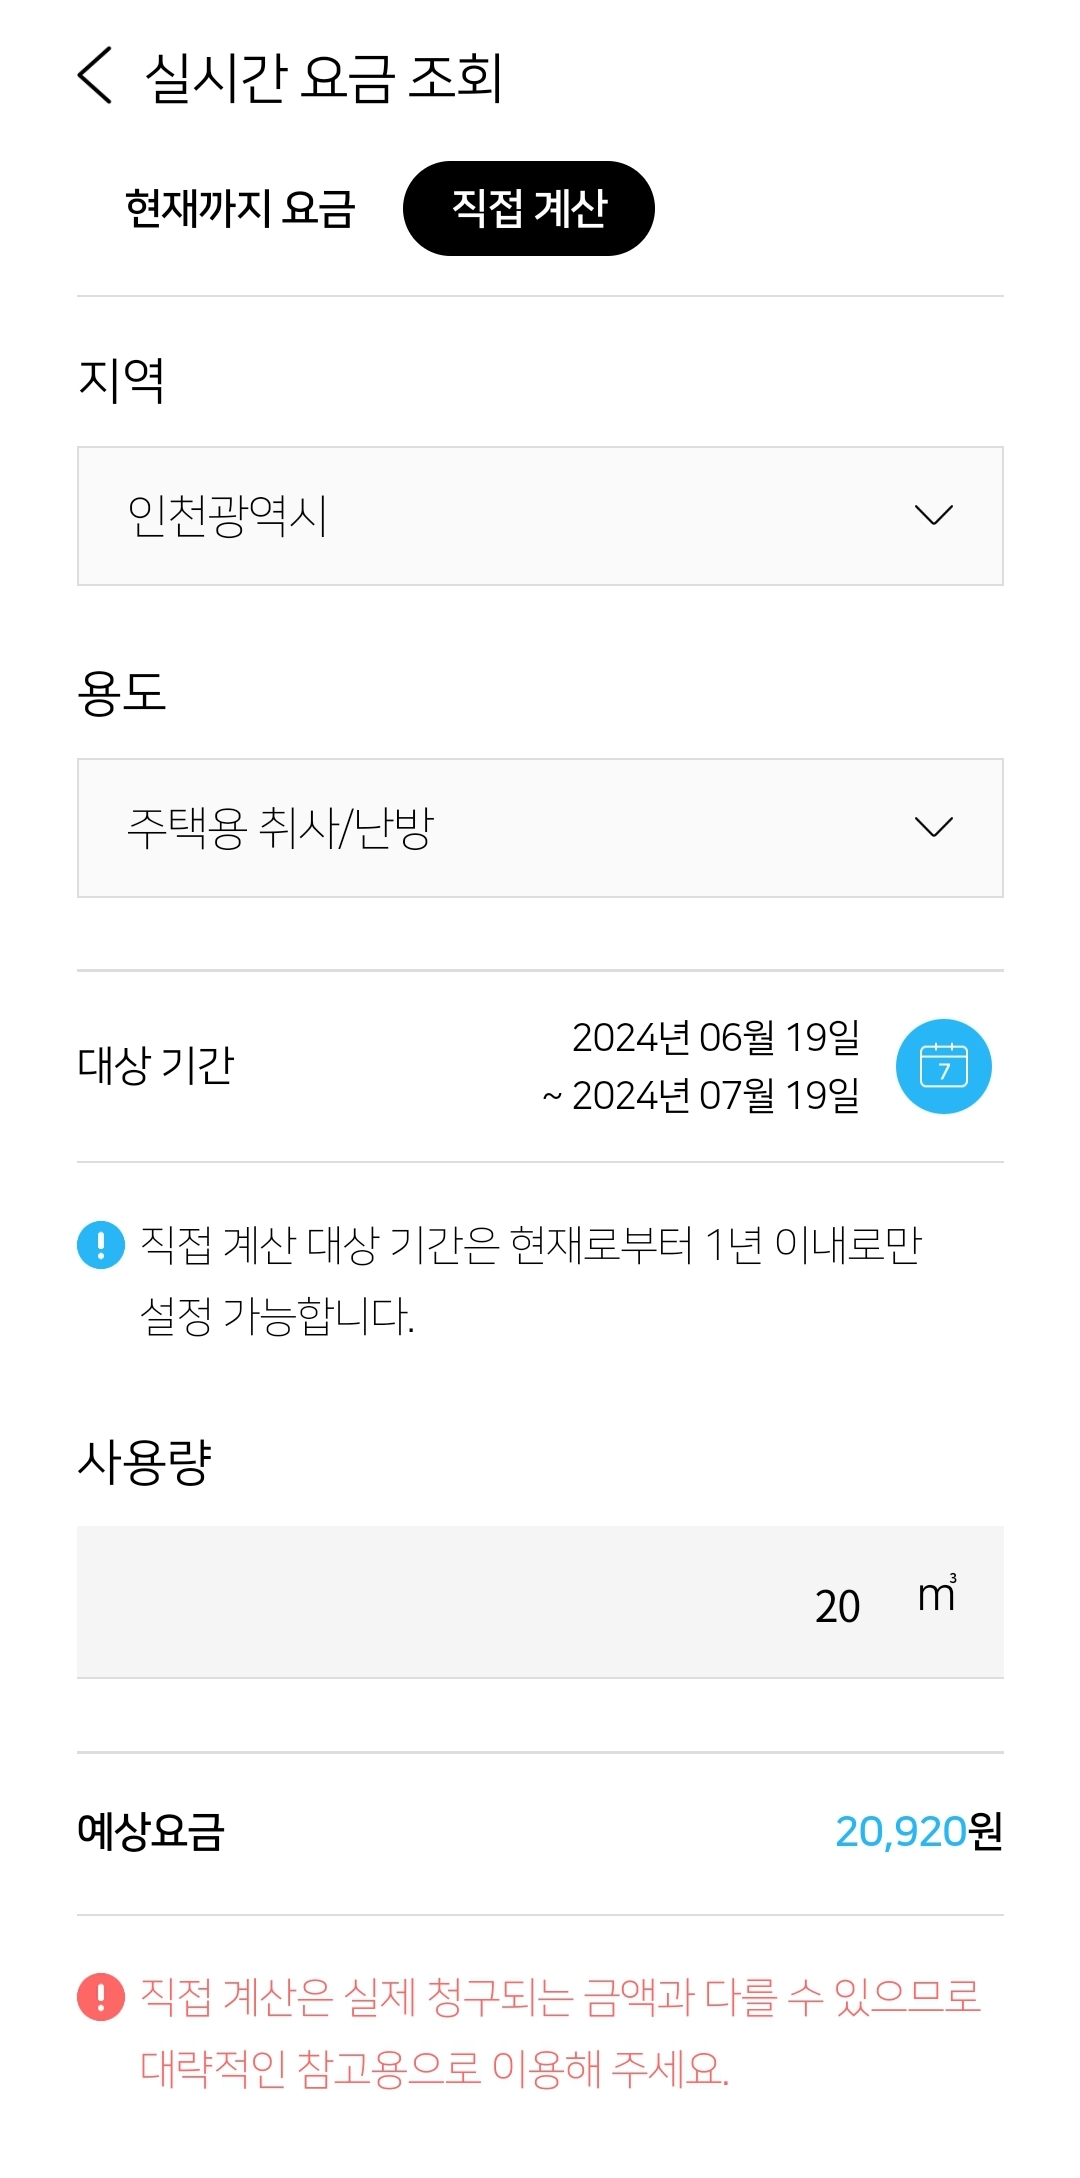This screenshot has height=2178, width=1080.
Task: Expand the 용도 dropdown chevron arrow
Action: pos(934,828)
